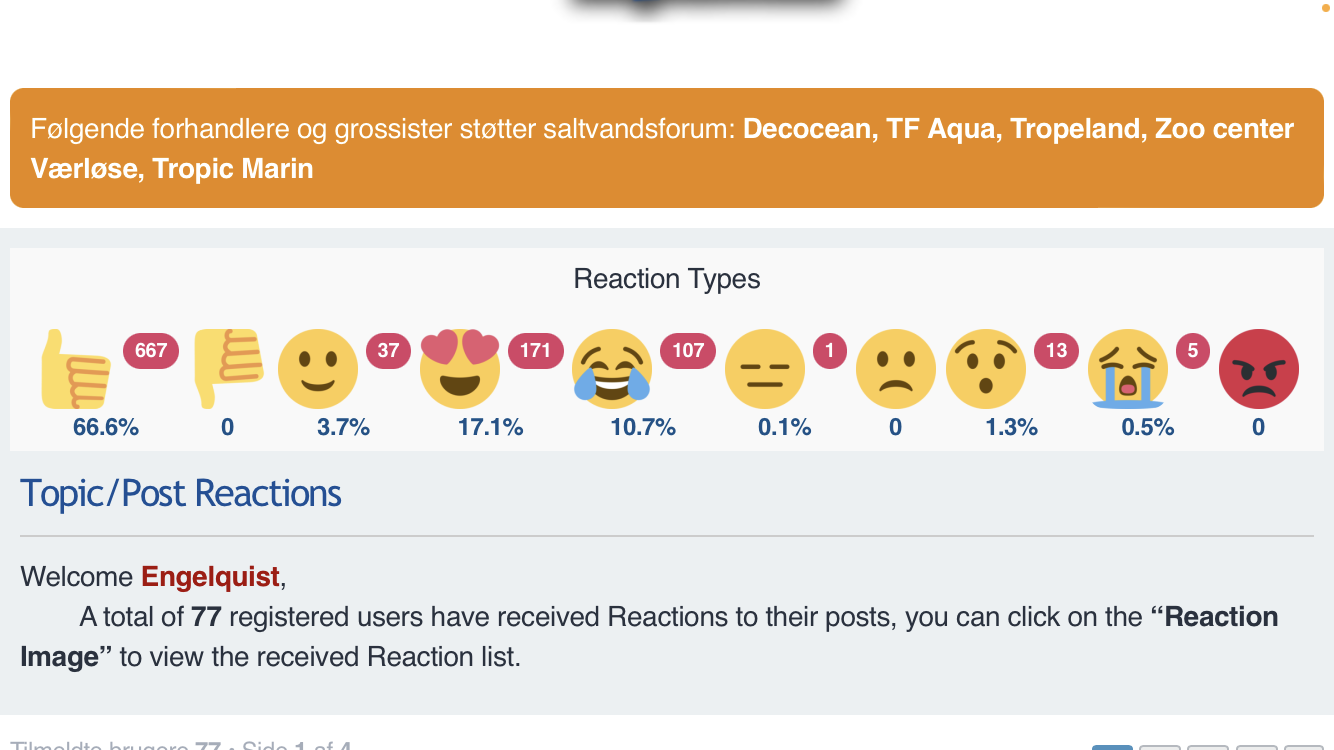Select the smiling face reaction
1334x750 pixels.
coord(317,369)
